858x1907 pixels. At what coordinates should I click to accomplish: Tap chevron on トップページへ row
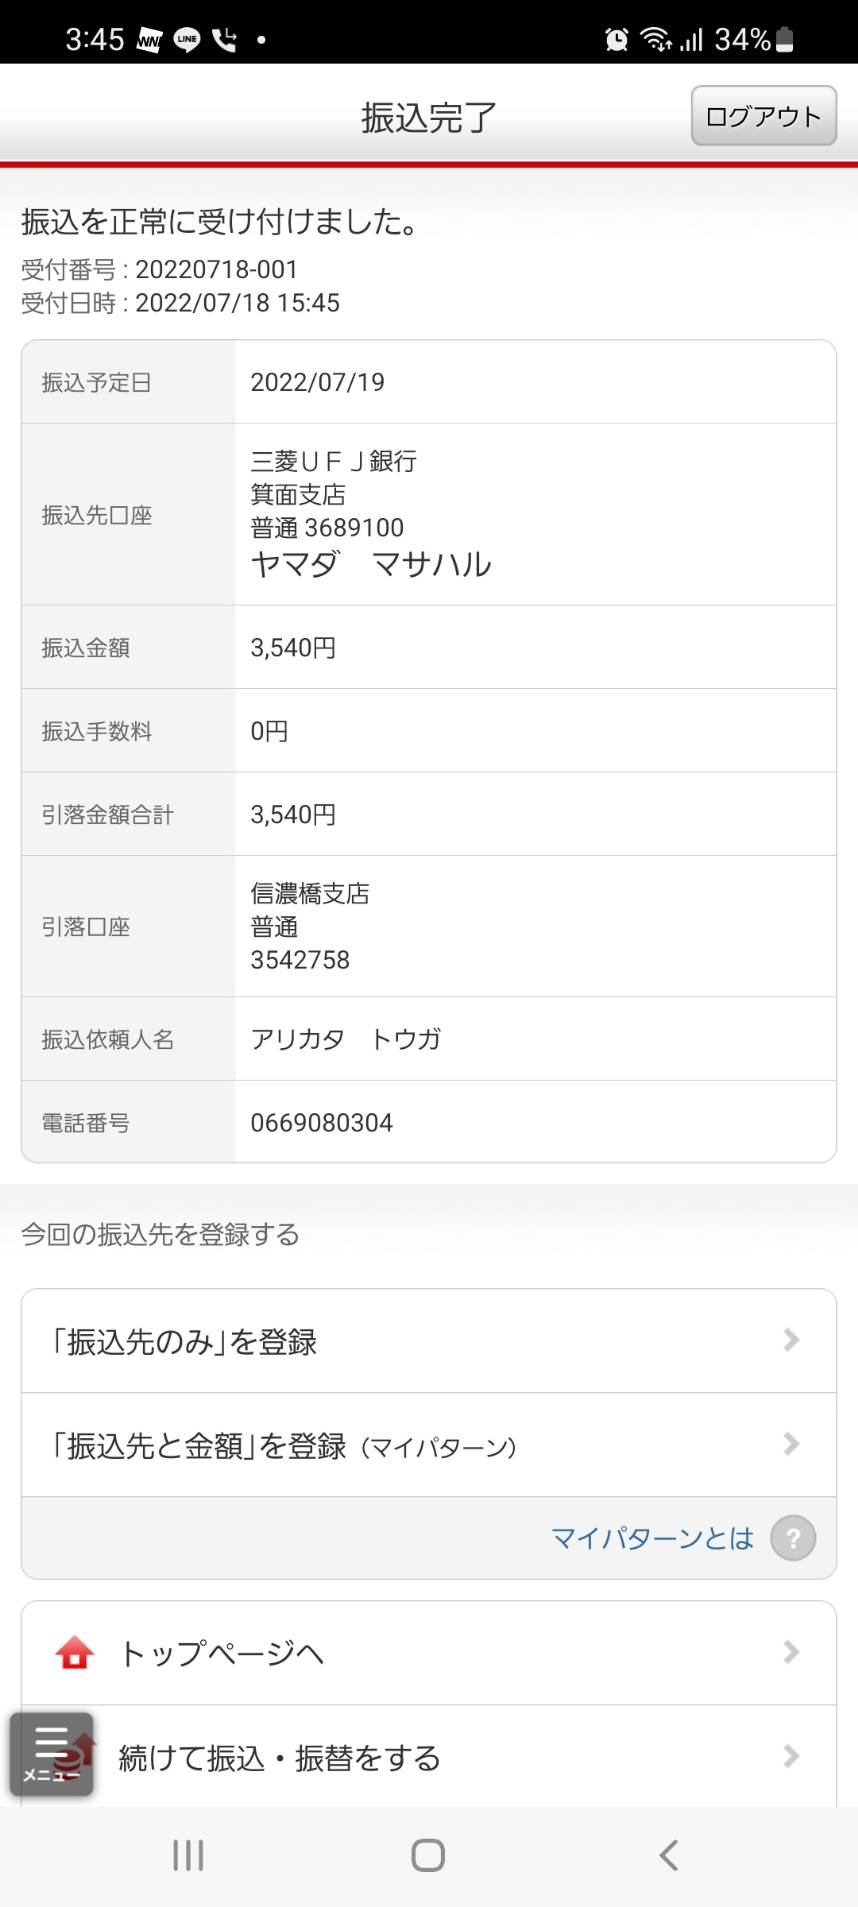pos(791,1652)
